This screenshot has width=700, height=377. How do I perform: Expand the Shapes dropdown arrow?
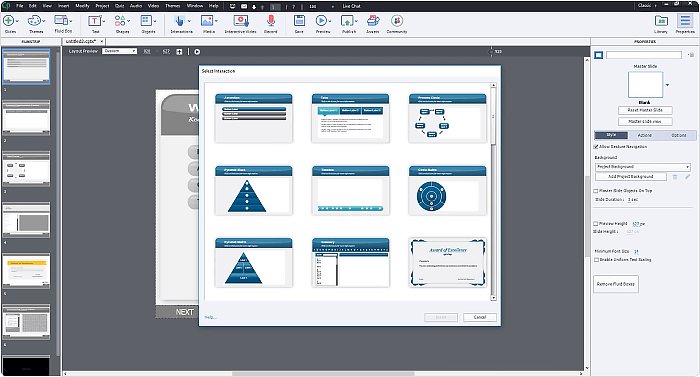(x=129, y=21)
